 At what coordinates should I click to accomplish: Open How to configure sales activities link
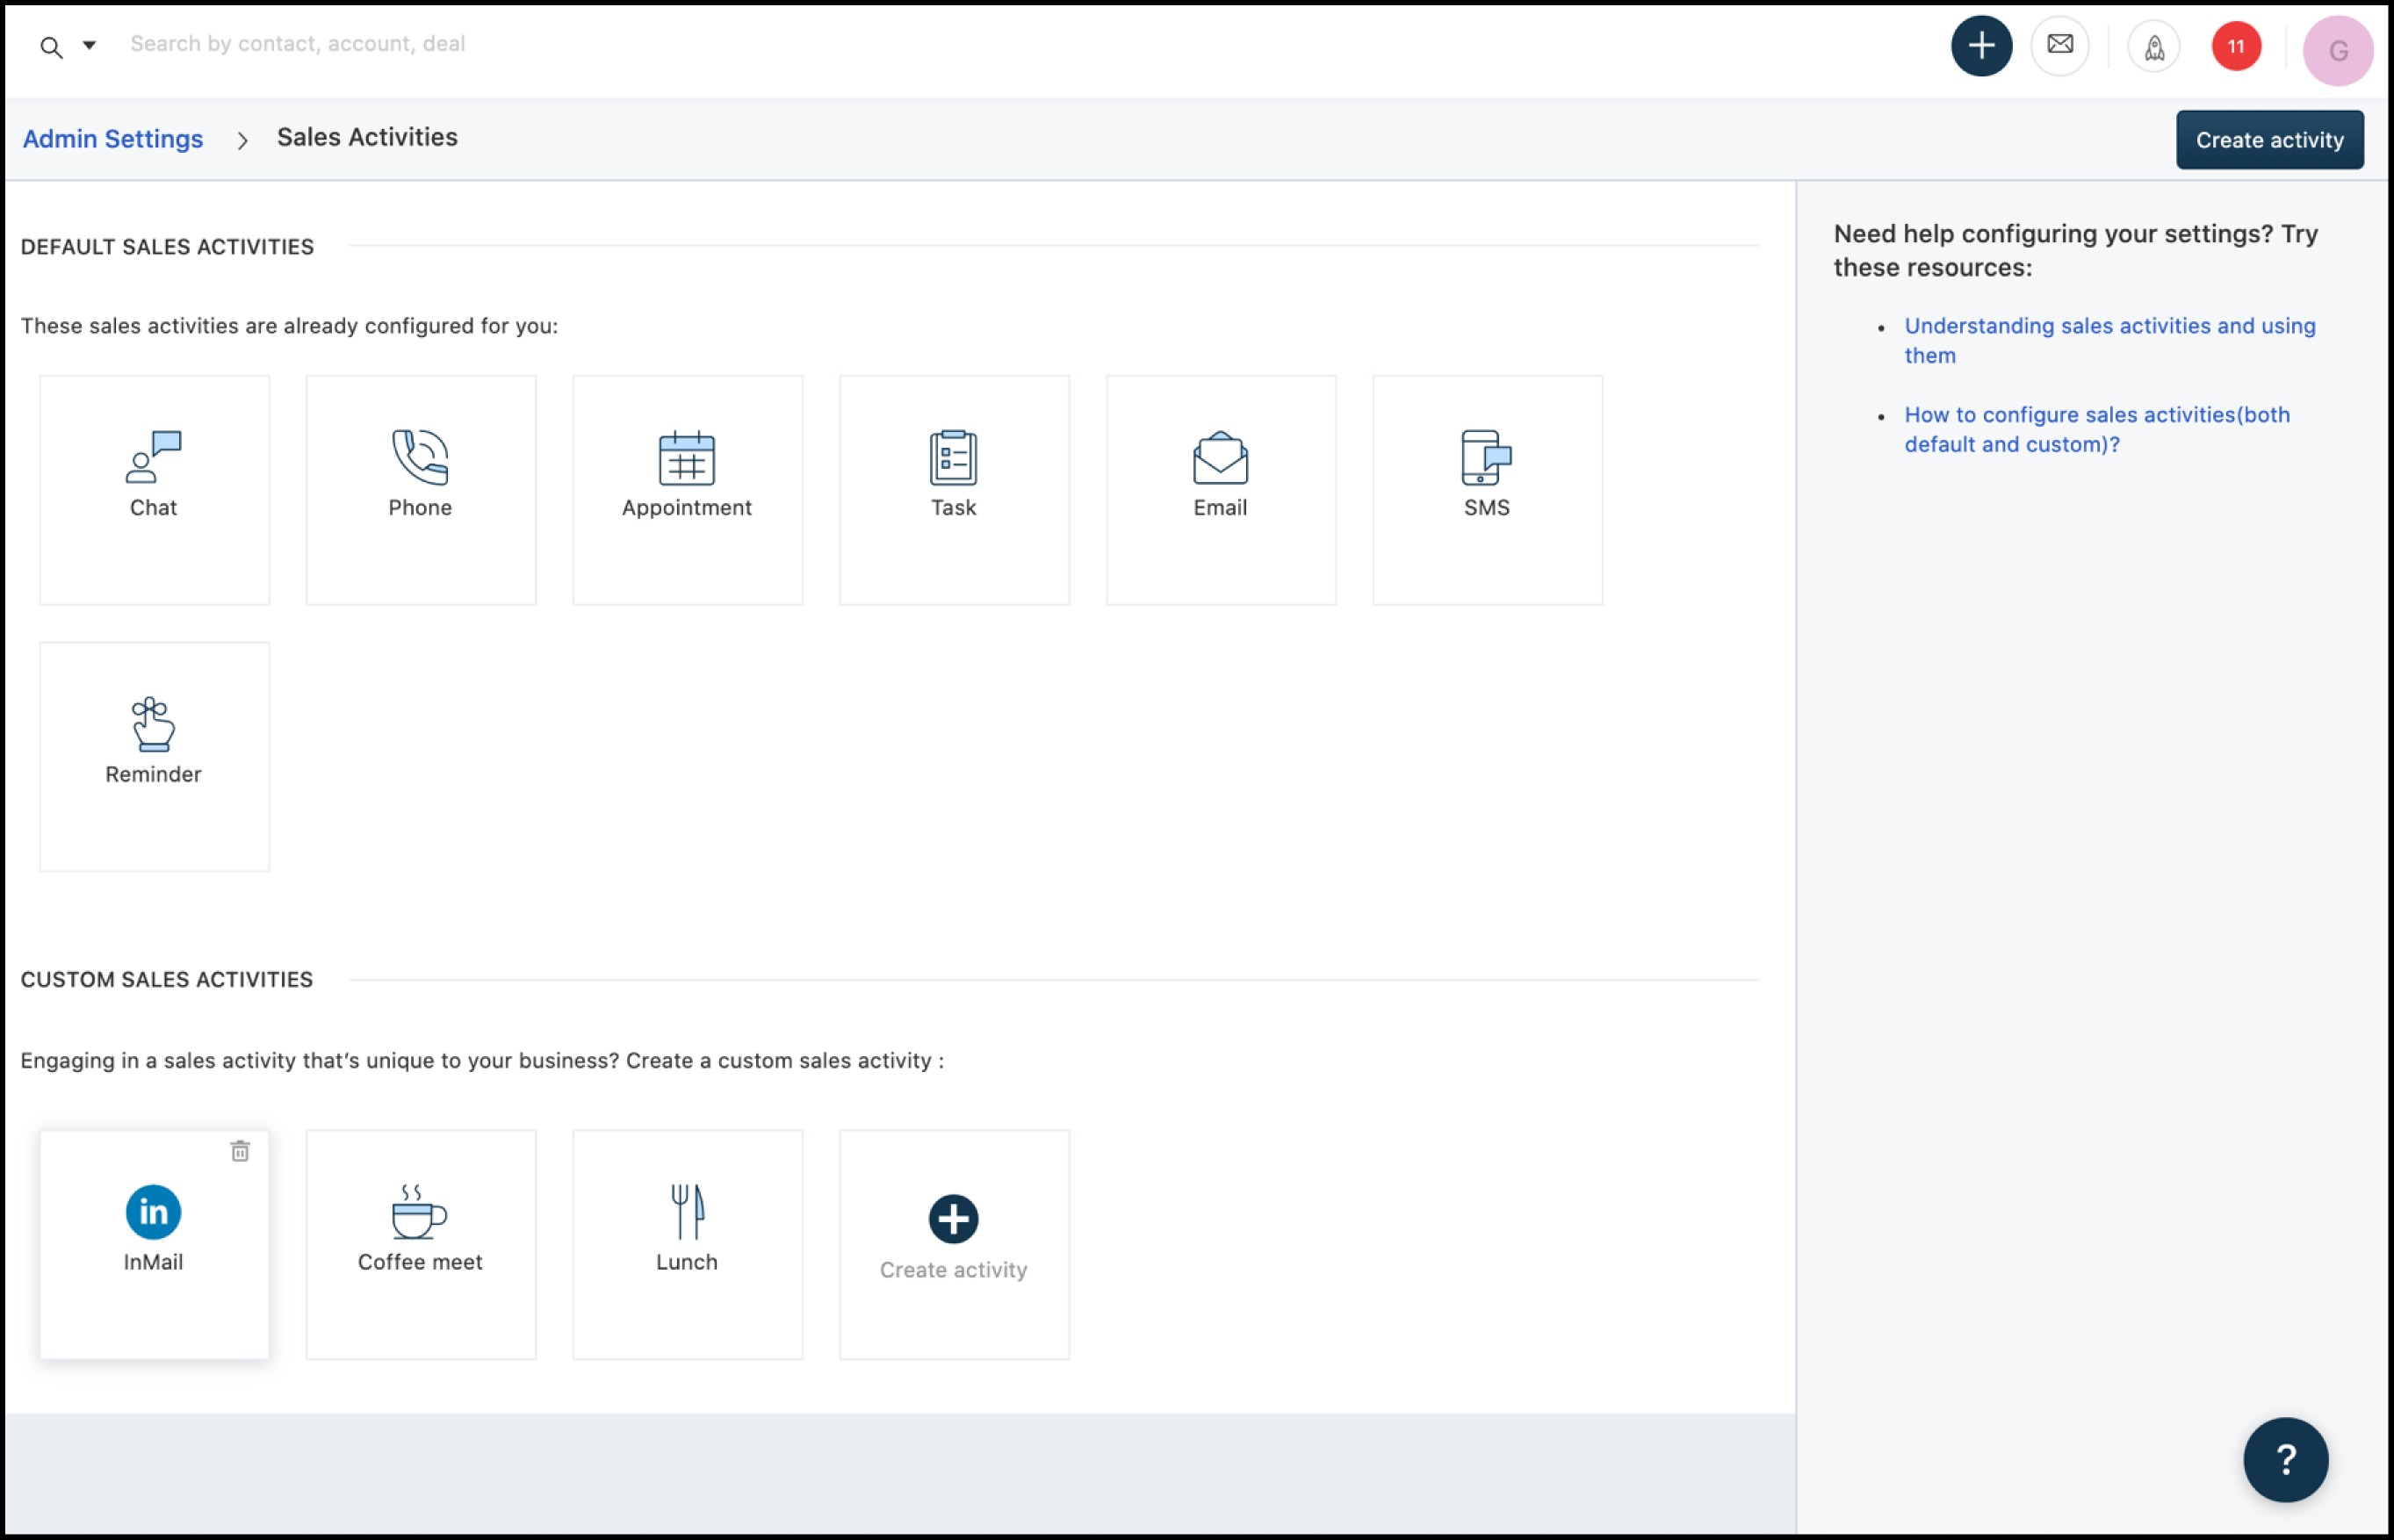(x=2096, y=429)
